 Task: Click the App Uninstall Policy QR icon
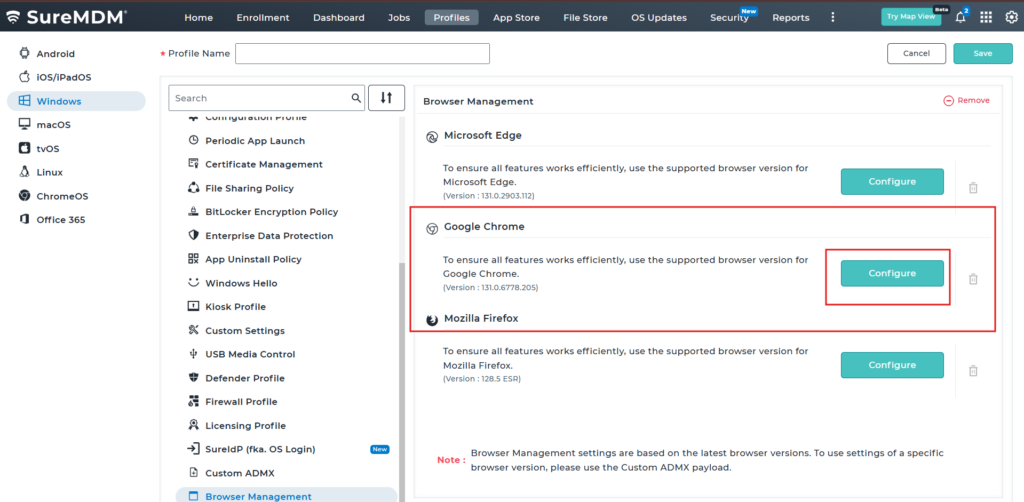(193, 259)
